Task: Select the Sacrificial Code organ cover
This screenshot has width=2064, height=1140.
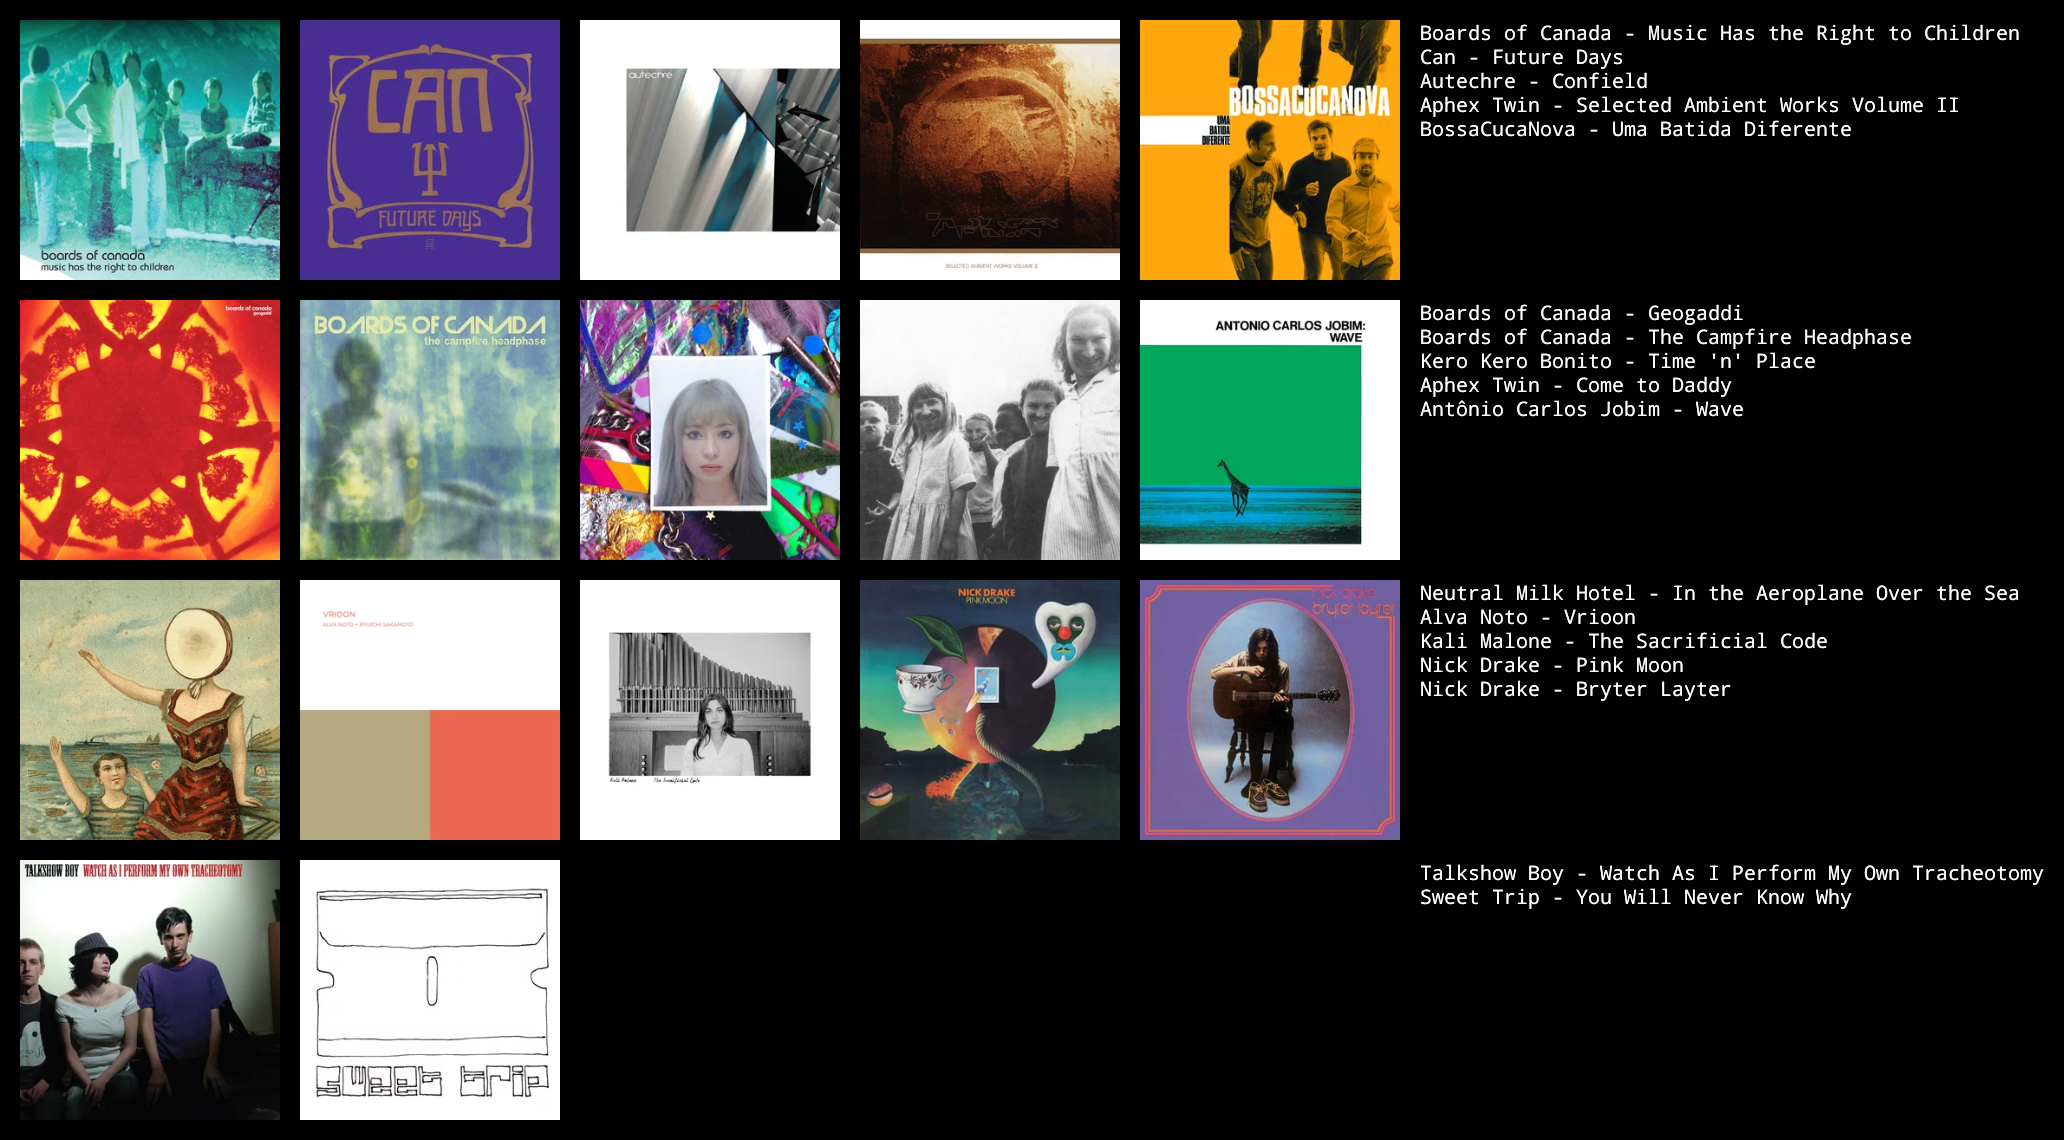Action: point(710,710)
